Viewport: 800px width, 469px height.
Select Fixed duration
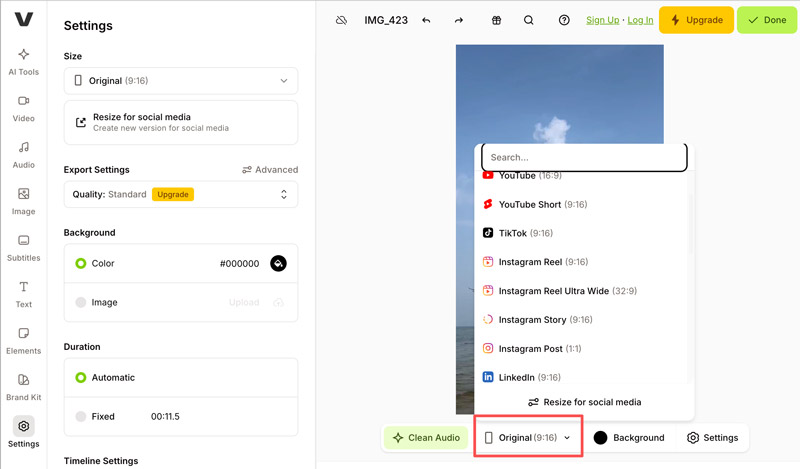[x=81, y=416]
